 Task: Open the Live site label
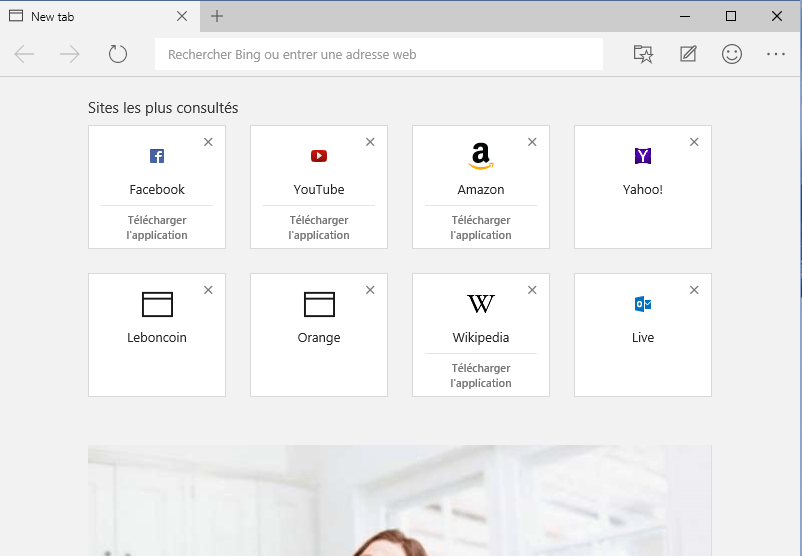click(x=642, y=337)
